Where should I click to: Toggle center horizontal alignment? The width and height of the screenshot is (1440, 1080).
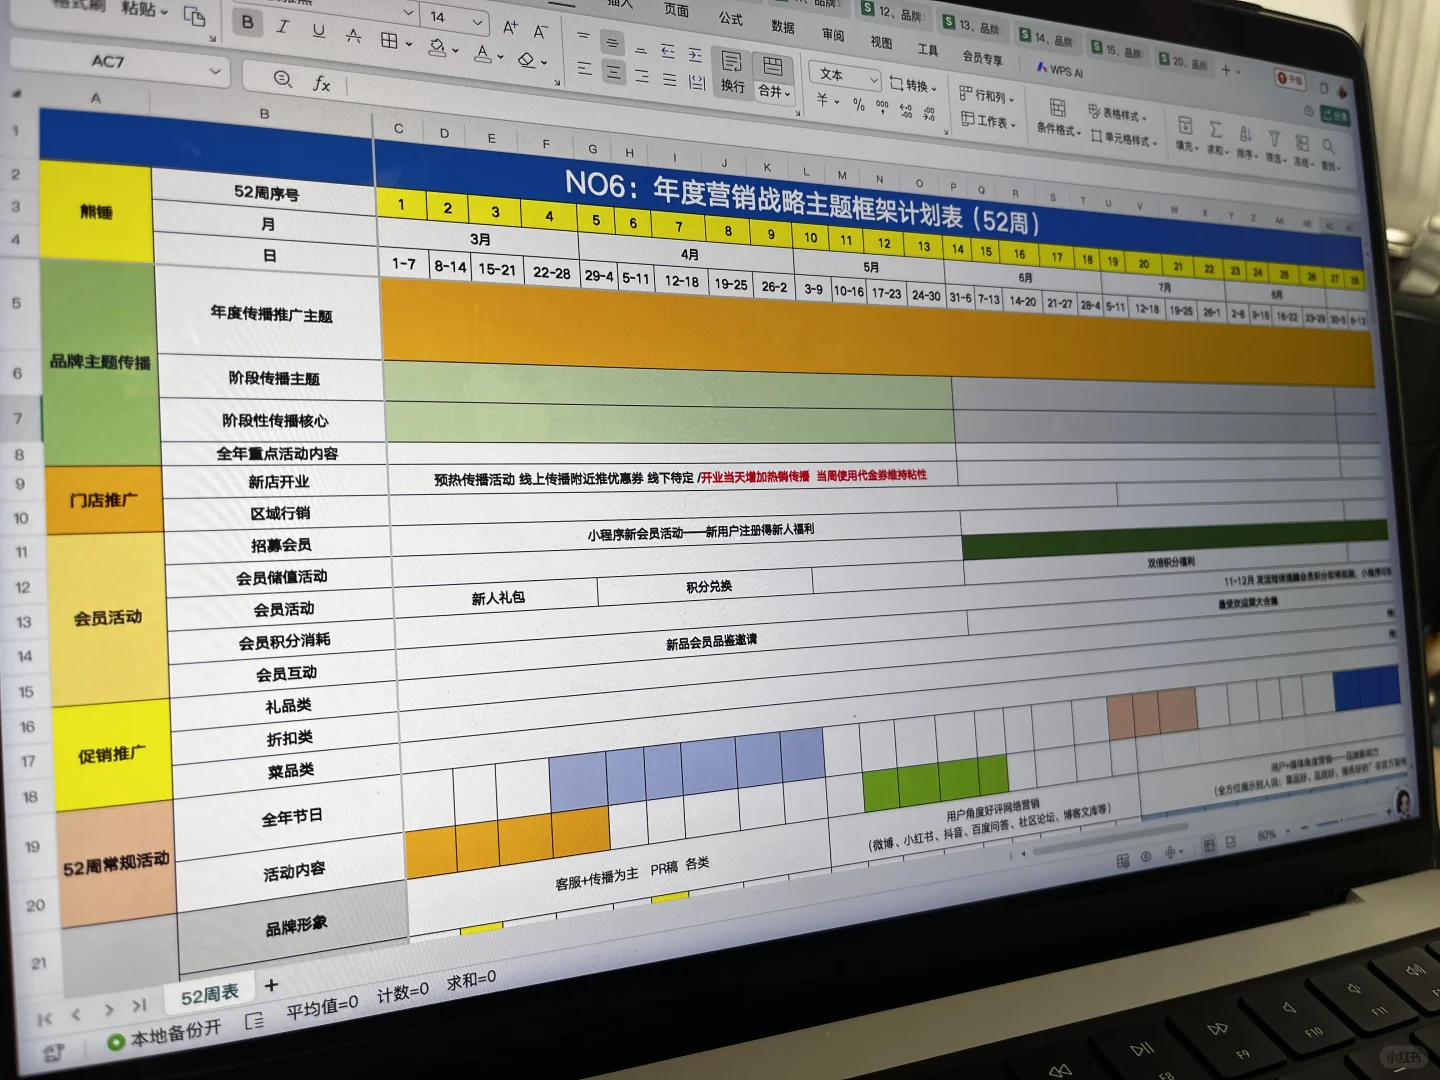click(x=613, y=72)
